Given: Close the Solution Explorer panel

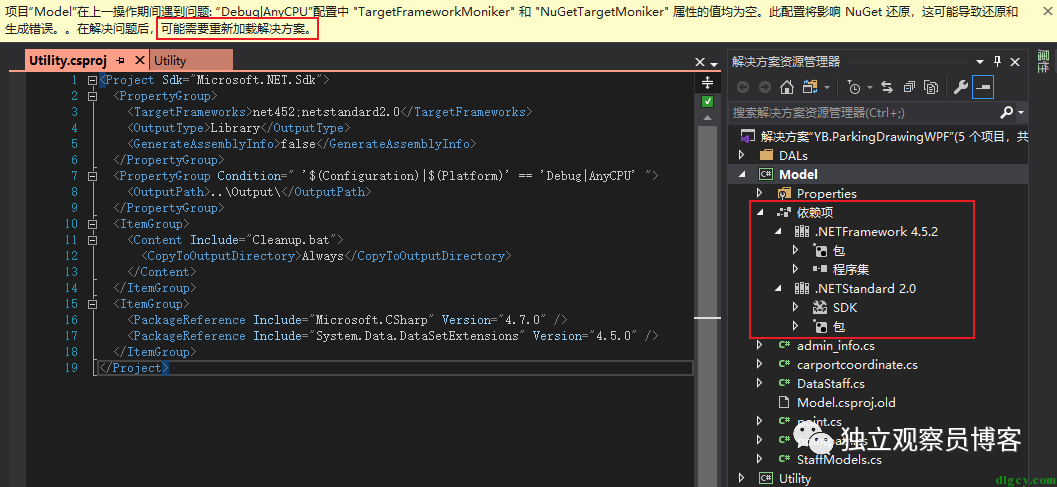Looking at the screenshot, I should (1015, 61).
